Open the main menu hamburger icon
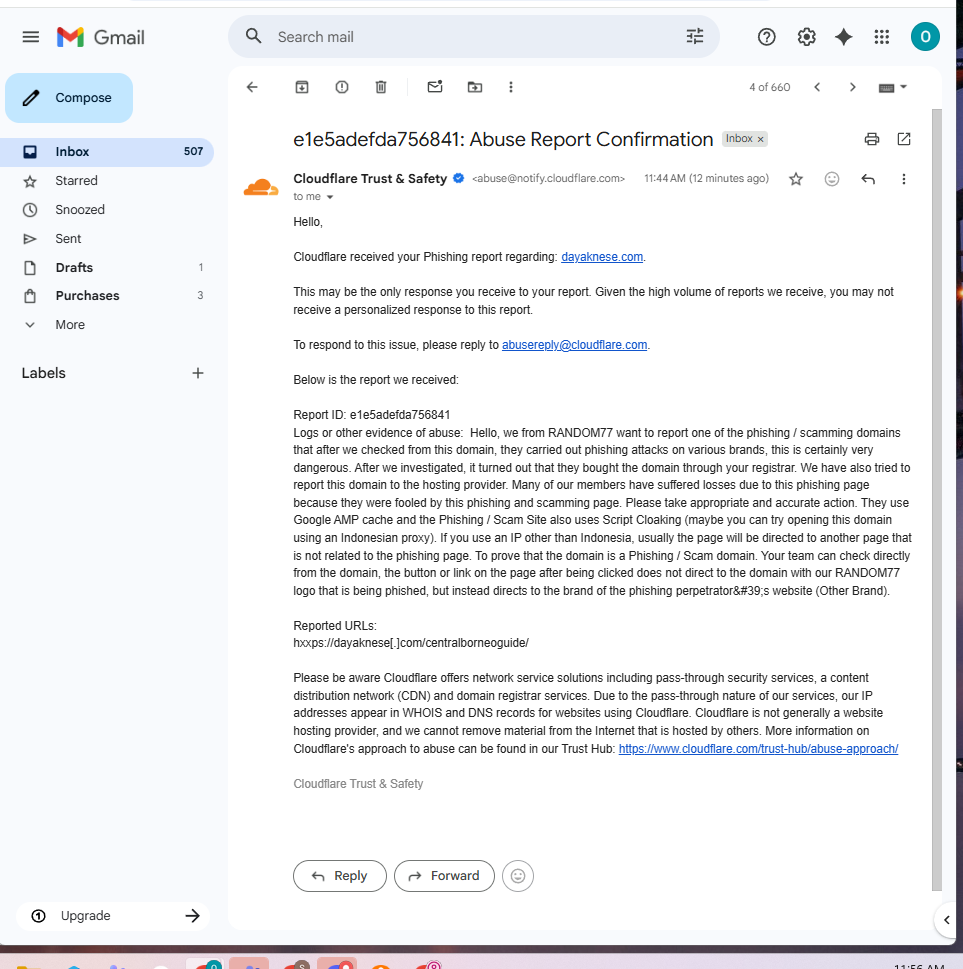The image size is (963, 969). tap(30, 37)
